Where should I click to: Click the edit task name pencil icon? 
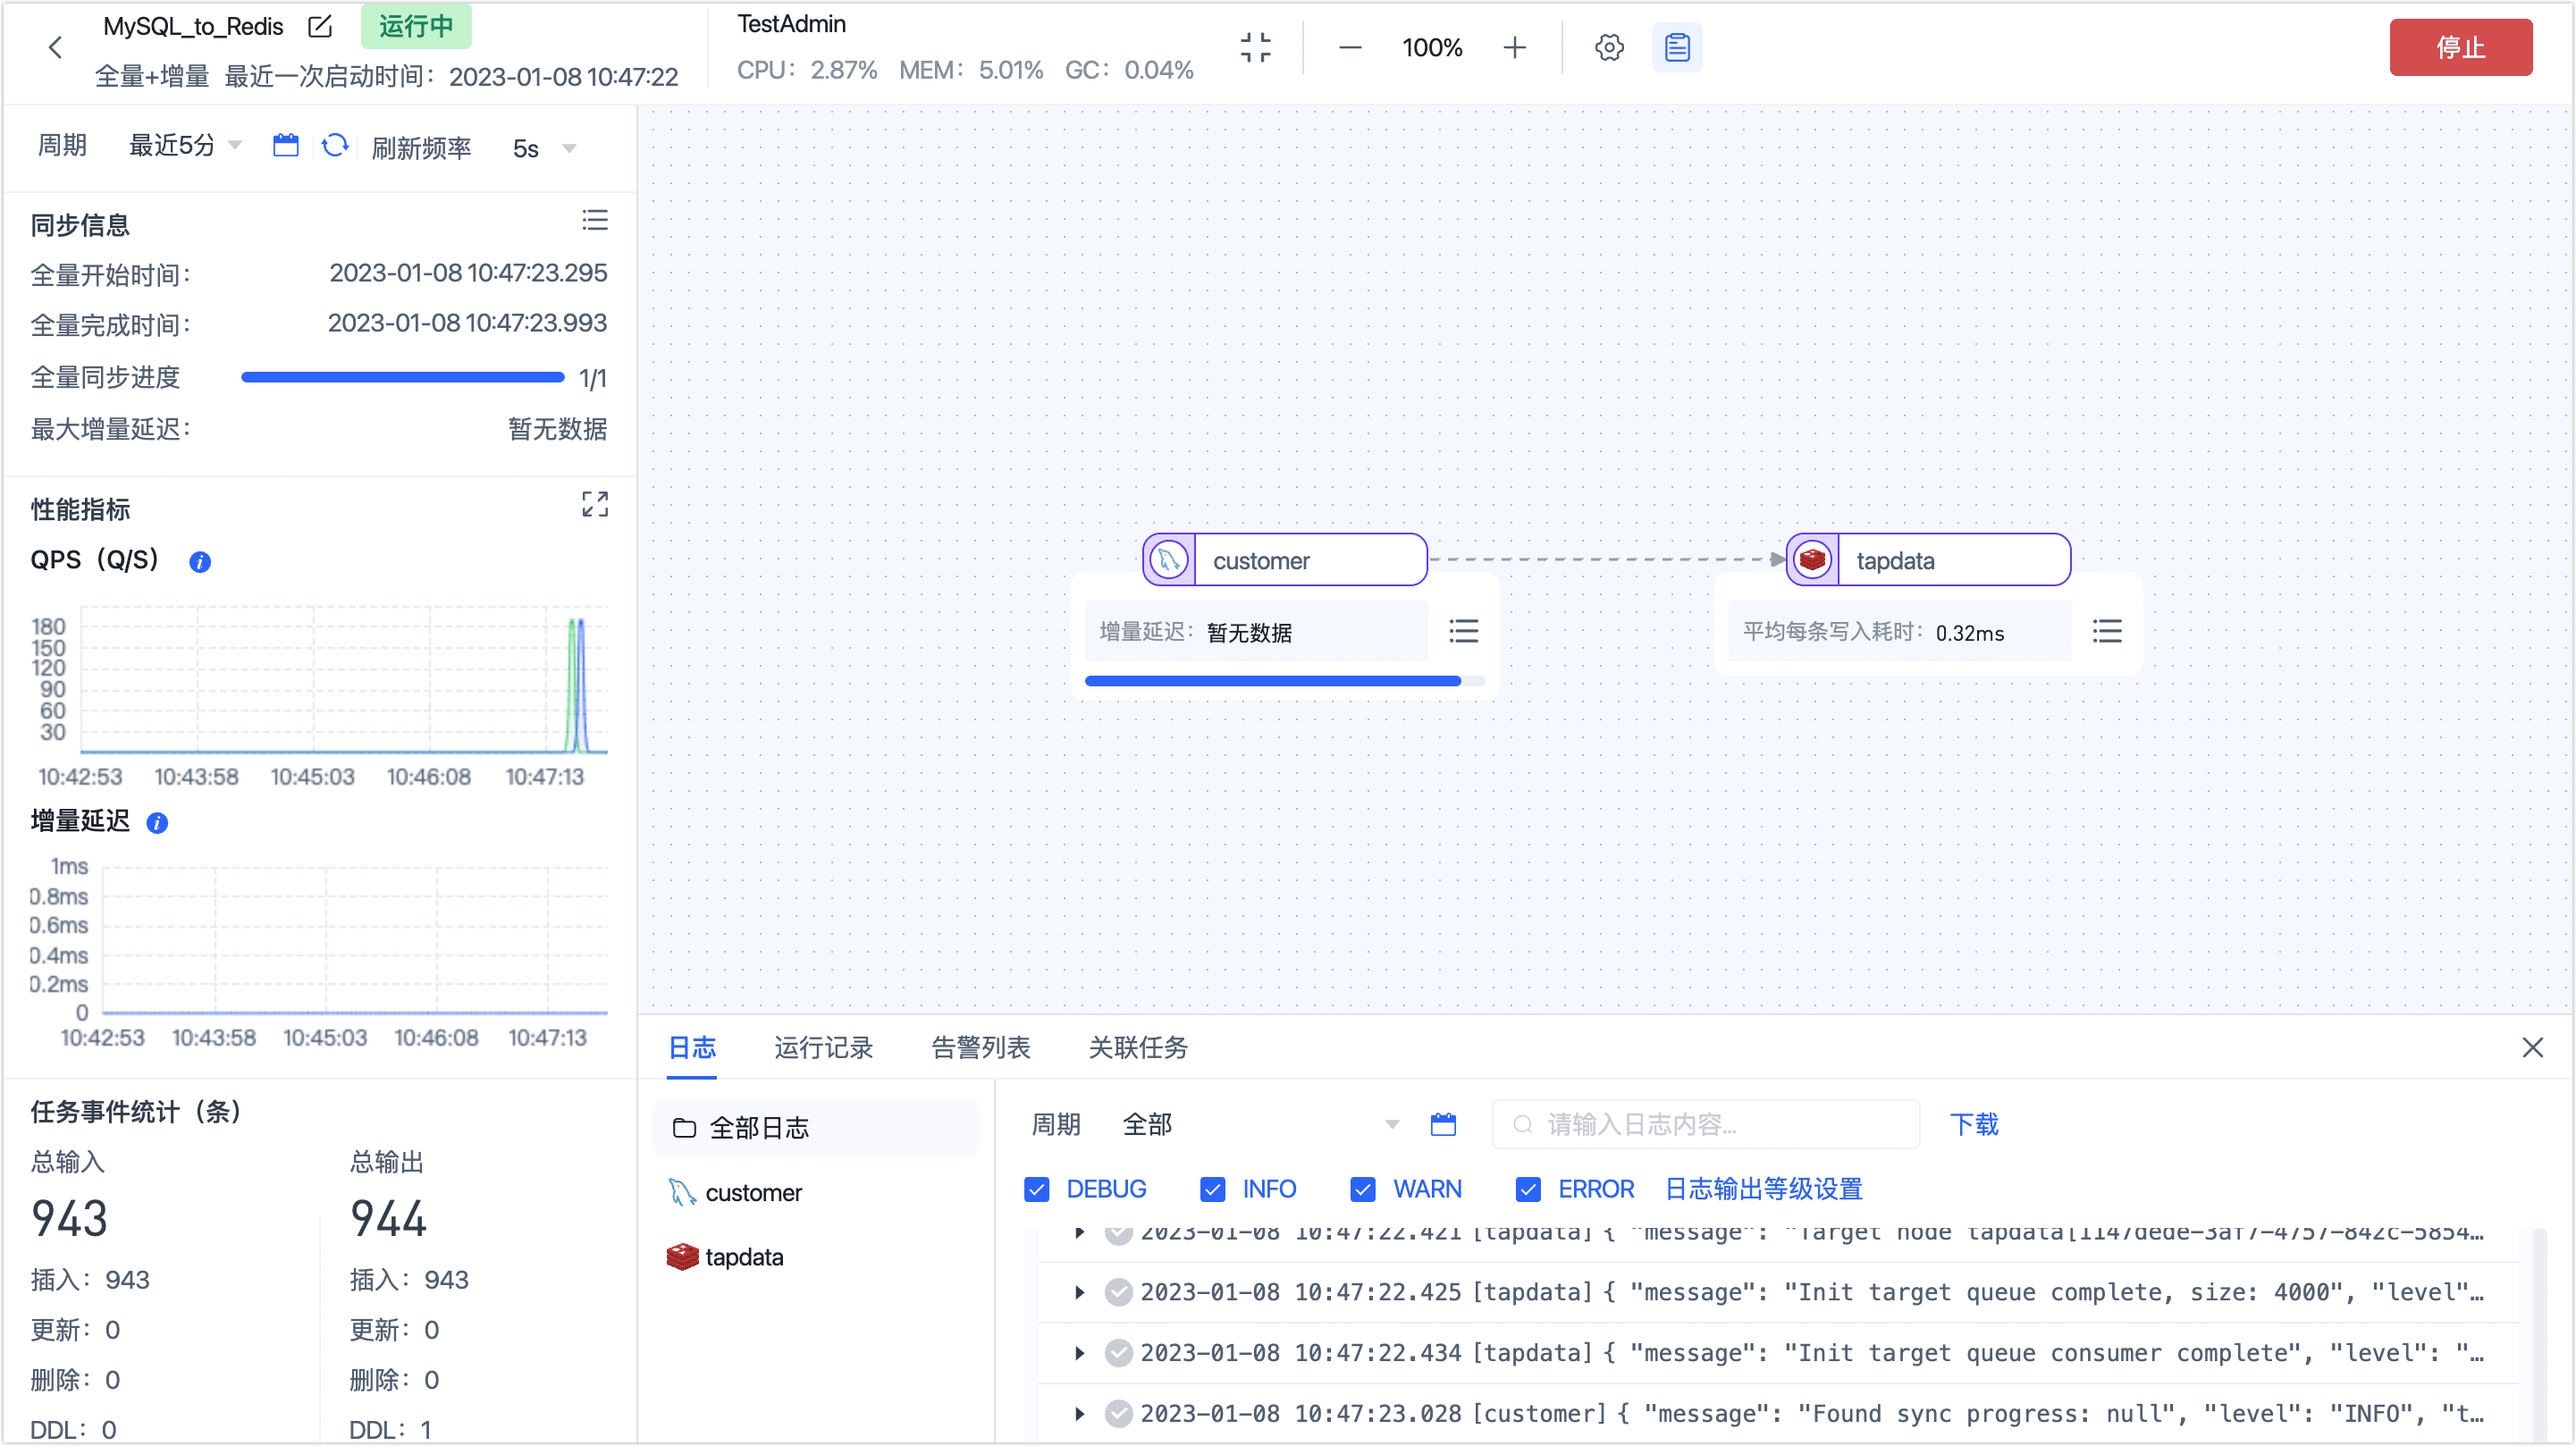[320, 27]
